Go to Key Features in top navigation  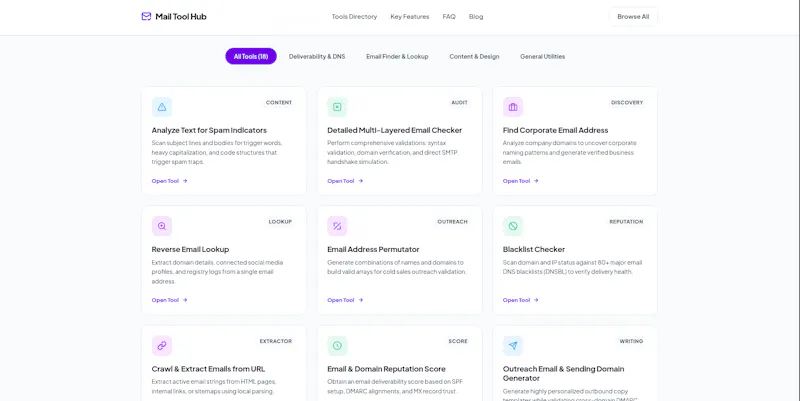pyautogui.click(x=410, y=17)
